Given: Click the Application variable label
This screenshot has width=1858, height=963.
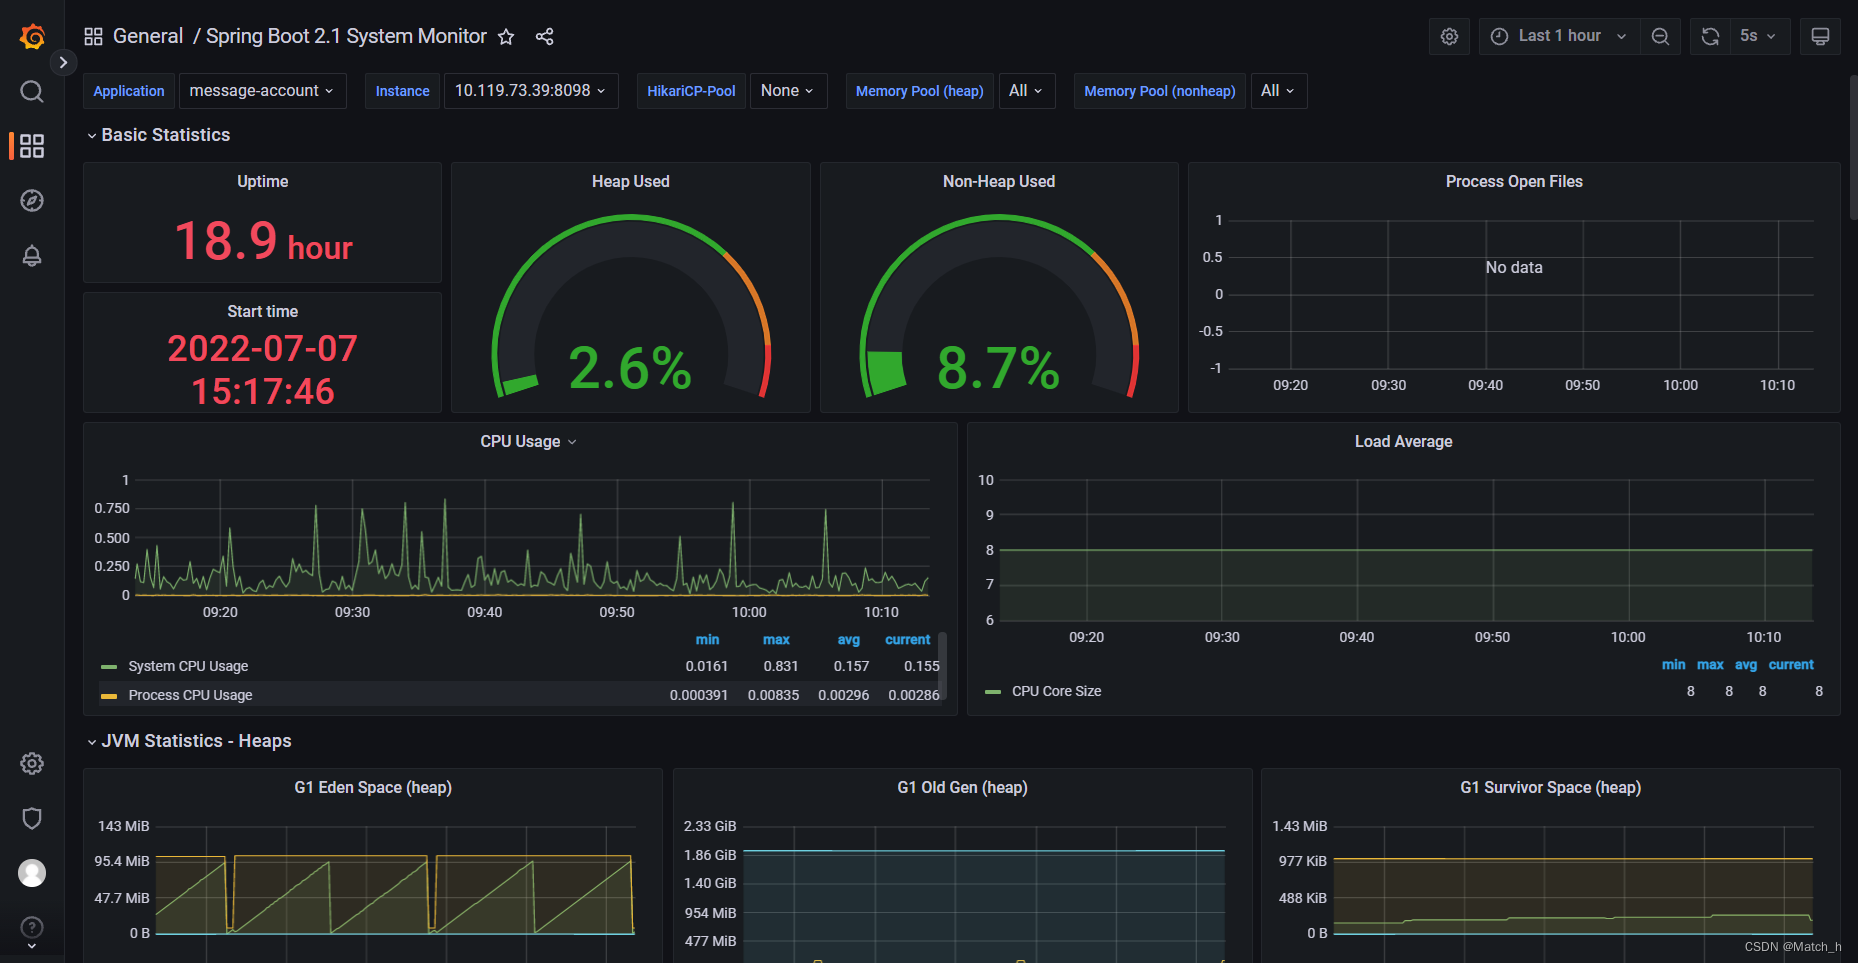Looking at the screenshot, I should (x=129, y=91).
